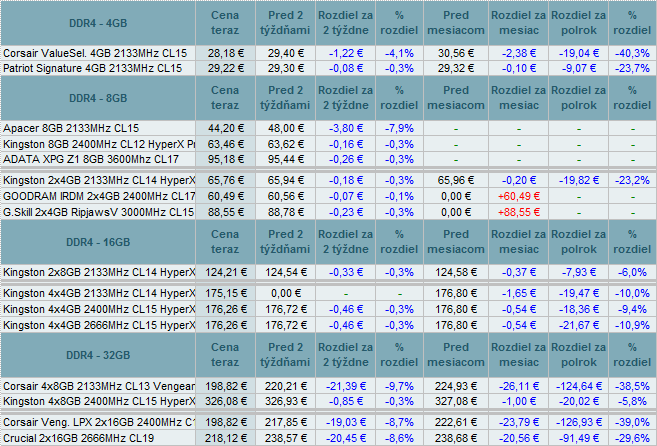Click the '-39,0%' half-year percentage
Viewport: 657px width, 446px height.
632,422
